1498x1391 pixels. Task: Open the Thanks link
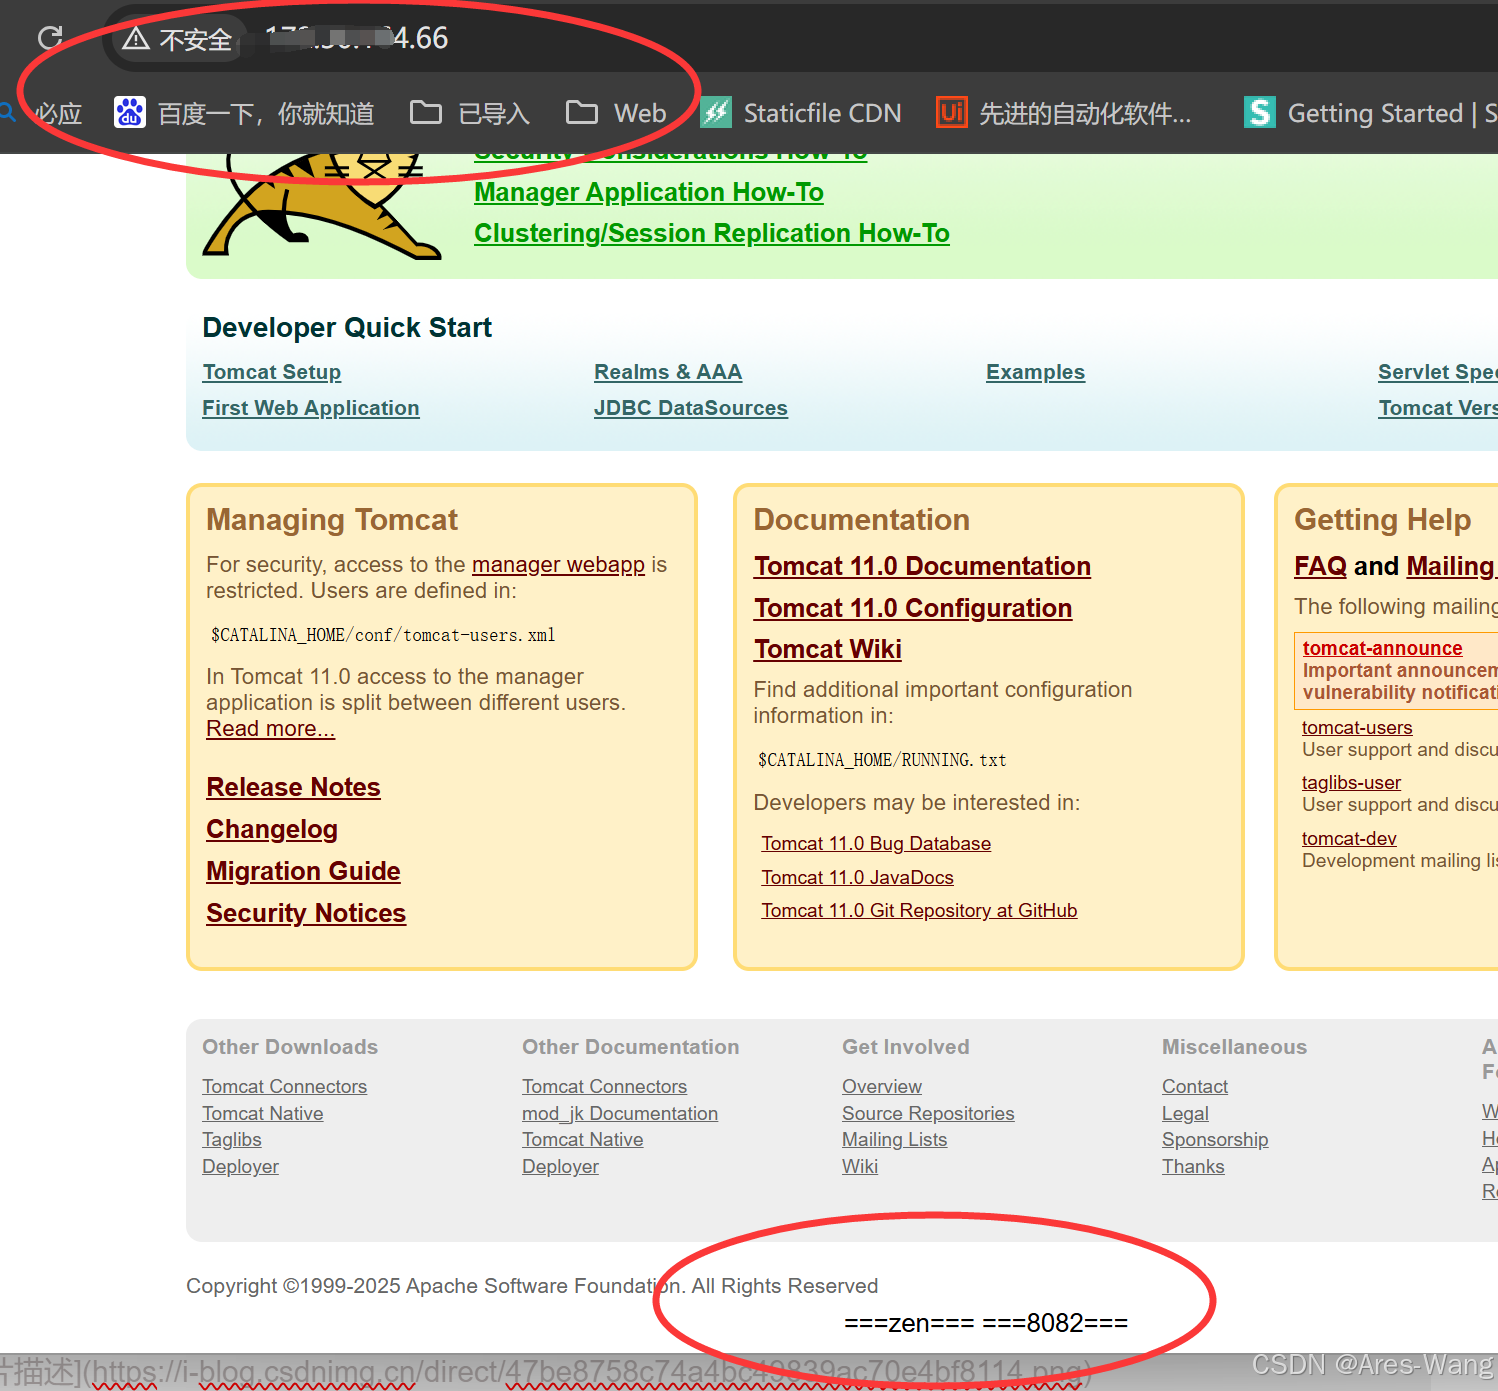(1193, 1166)
